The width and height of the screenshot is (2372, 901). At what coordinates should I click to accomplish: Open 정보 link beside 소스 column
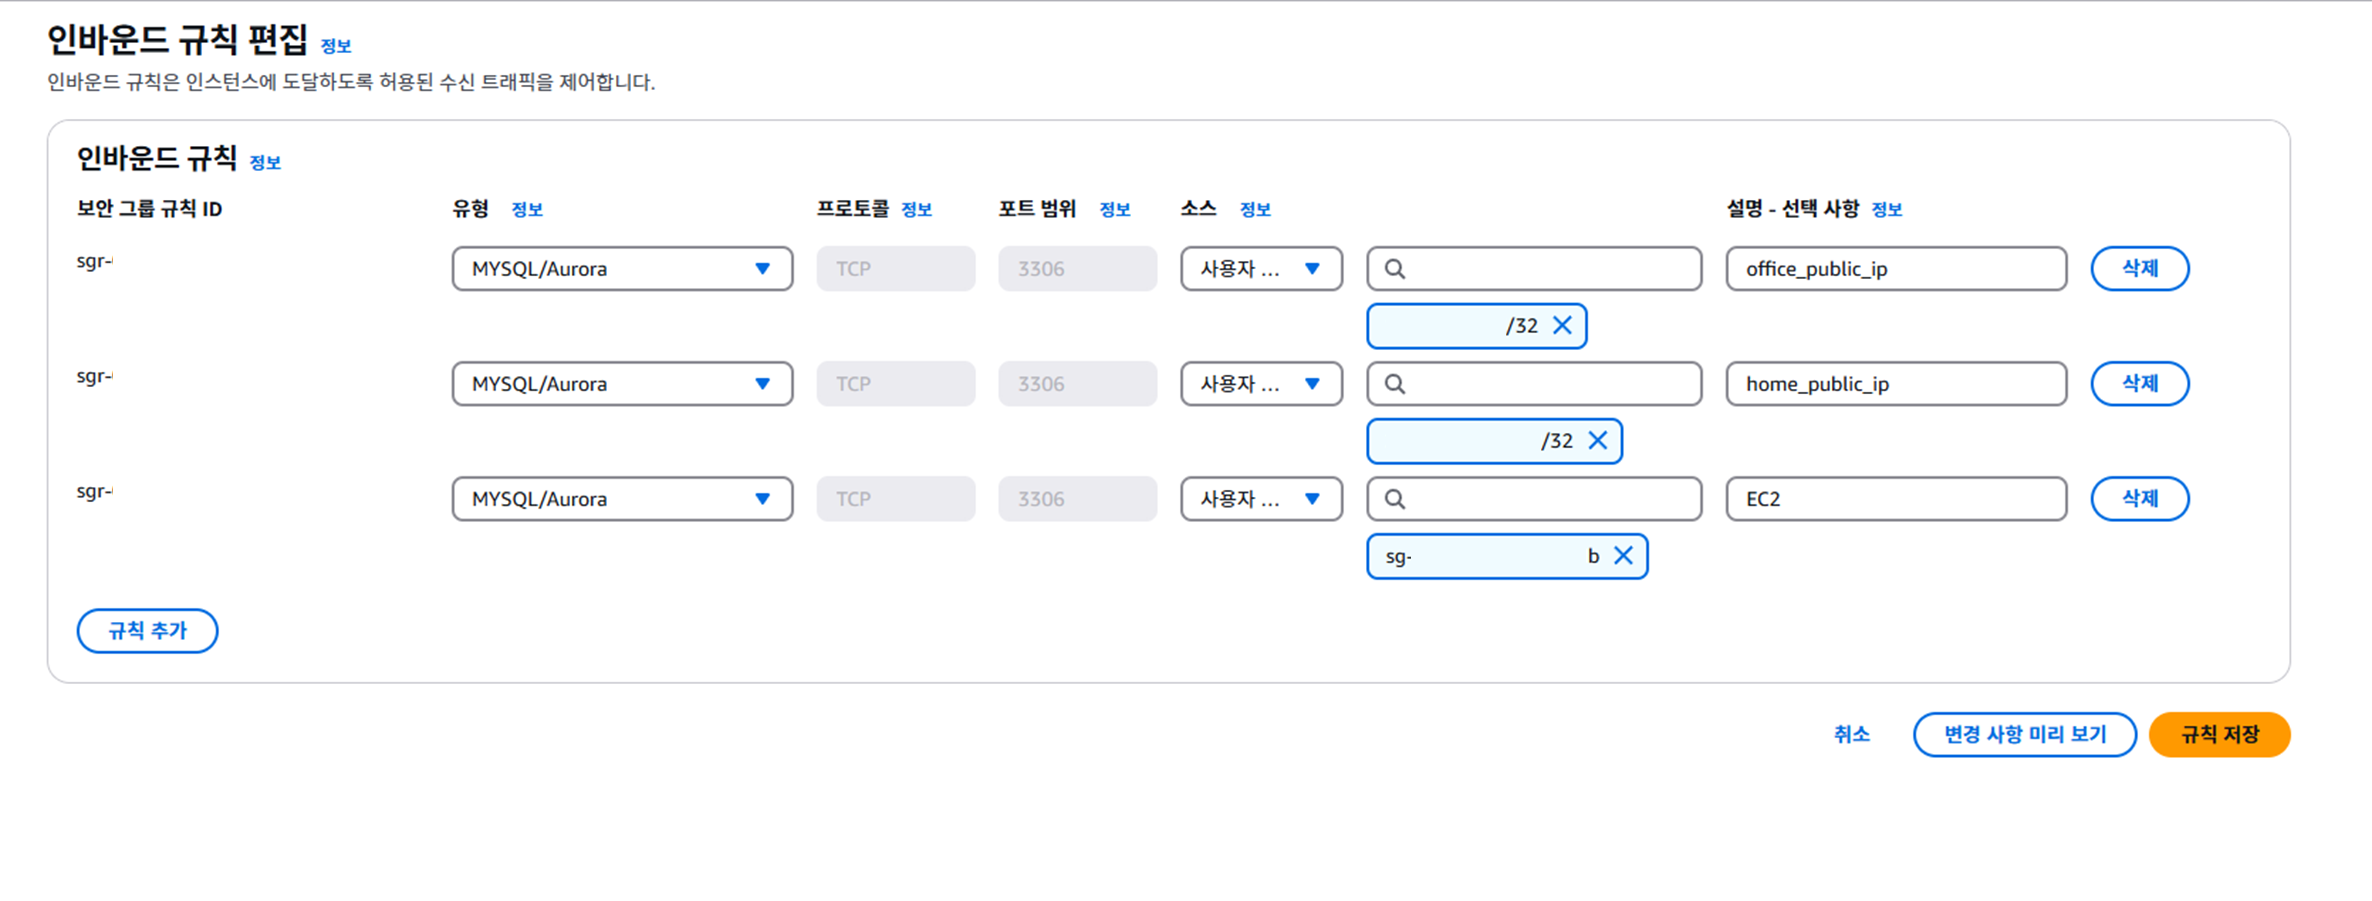(1255, 209)
